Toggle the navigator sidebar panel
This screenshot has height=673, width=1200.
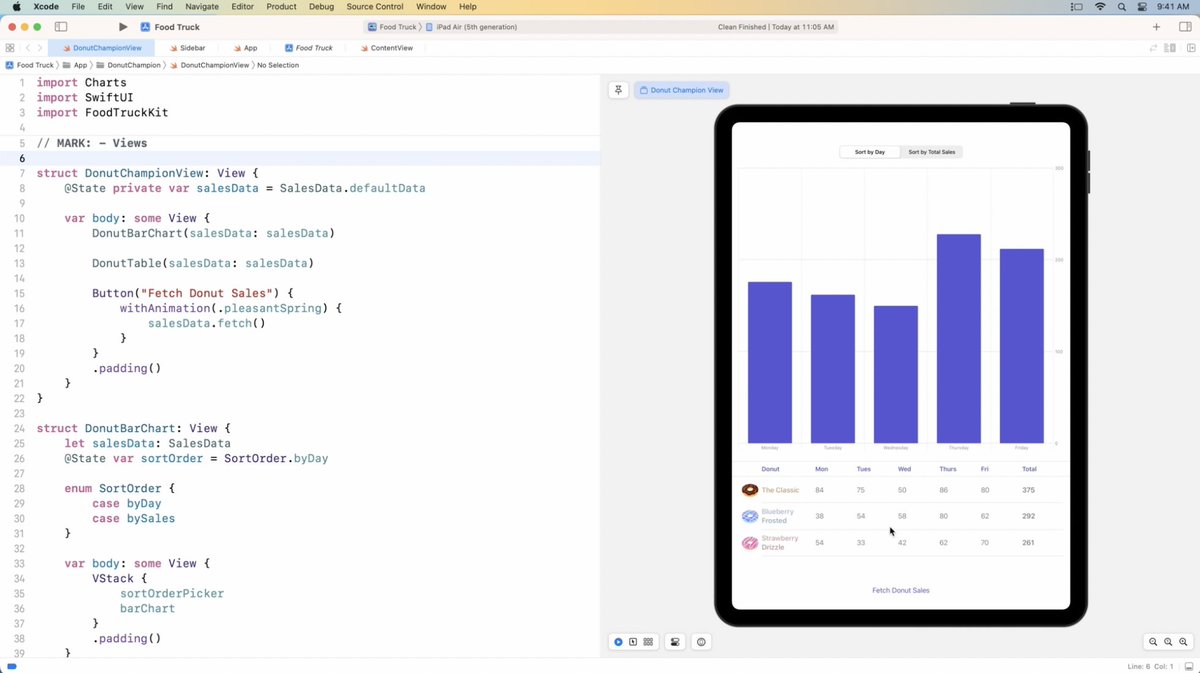click(61, 27)
